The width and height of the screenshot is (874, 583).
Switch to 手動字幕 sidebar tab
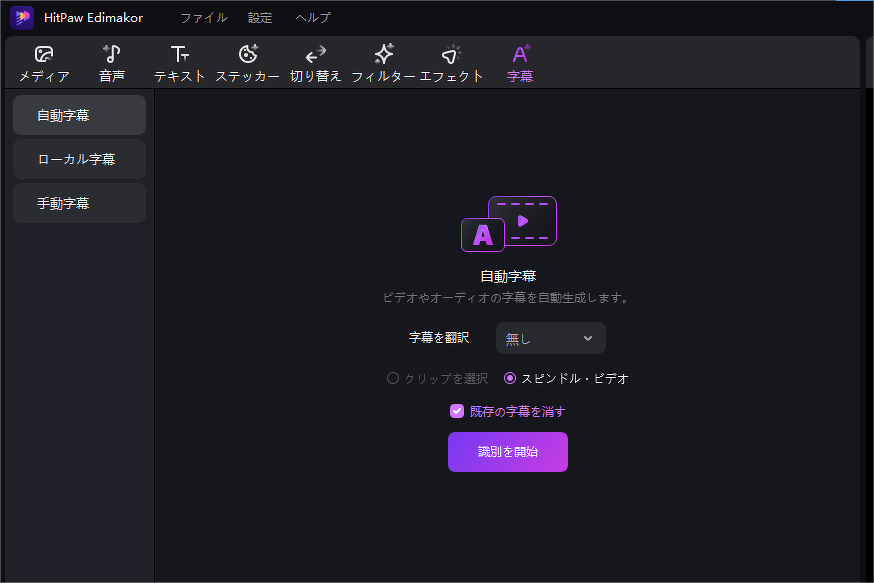80,203
